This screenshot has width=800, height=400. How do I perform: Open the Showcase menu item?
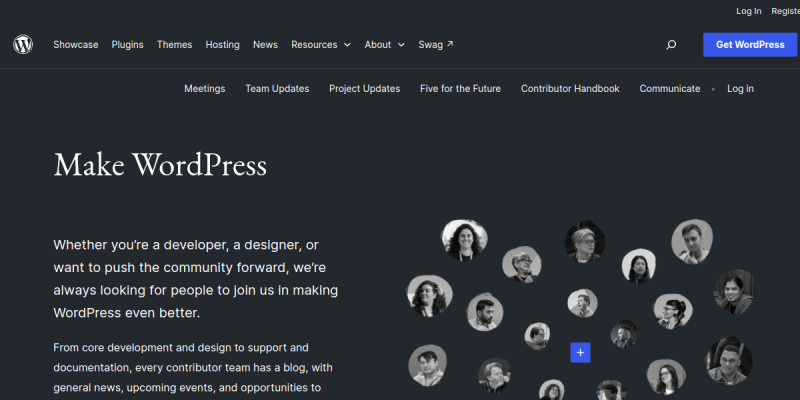pos(76,44)
